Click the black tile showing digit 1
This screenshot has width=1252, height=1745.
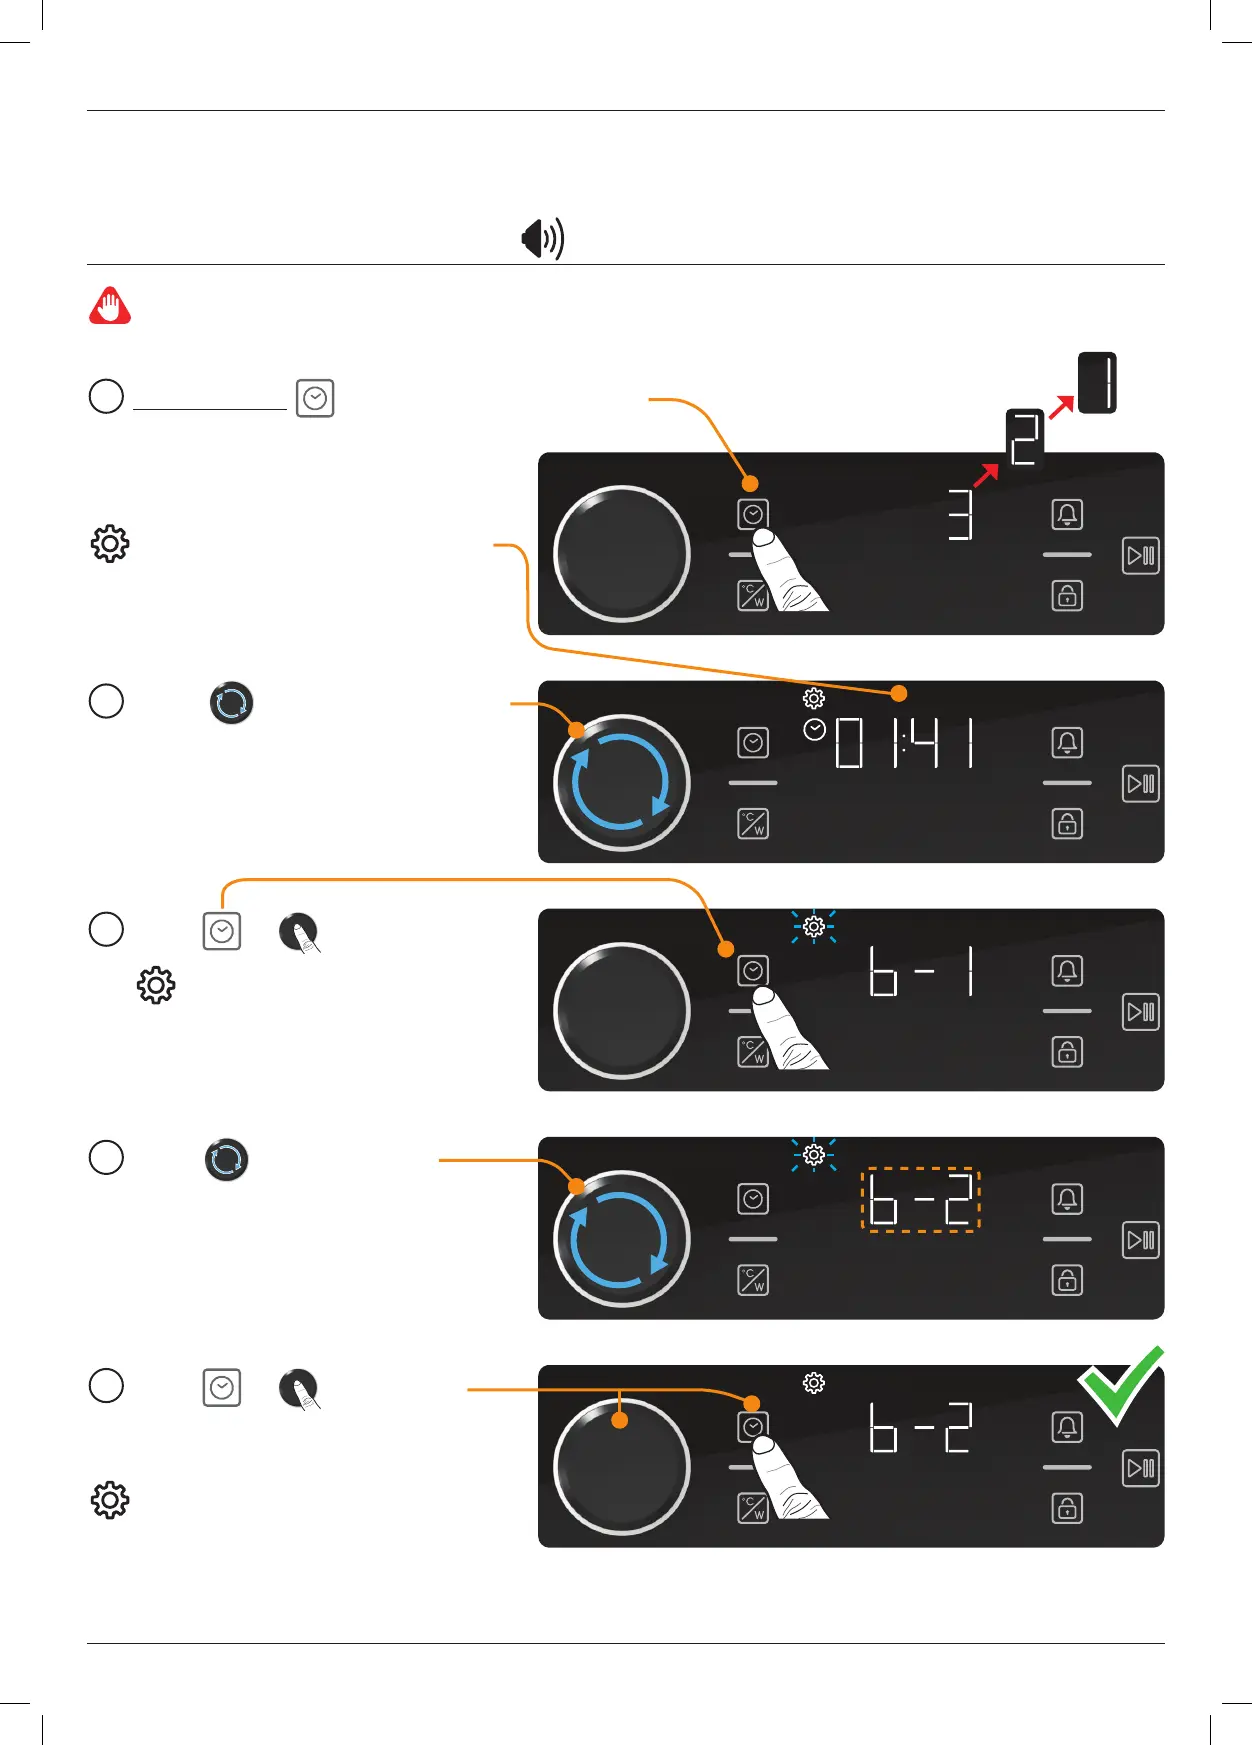coord(1097,383)
